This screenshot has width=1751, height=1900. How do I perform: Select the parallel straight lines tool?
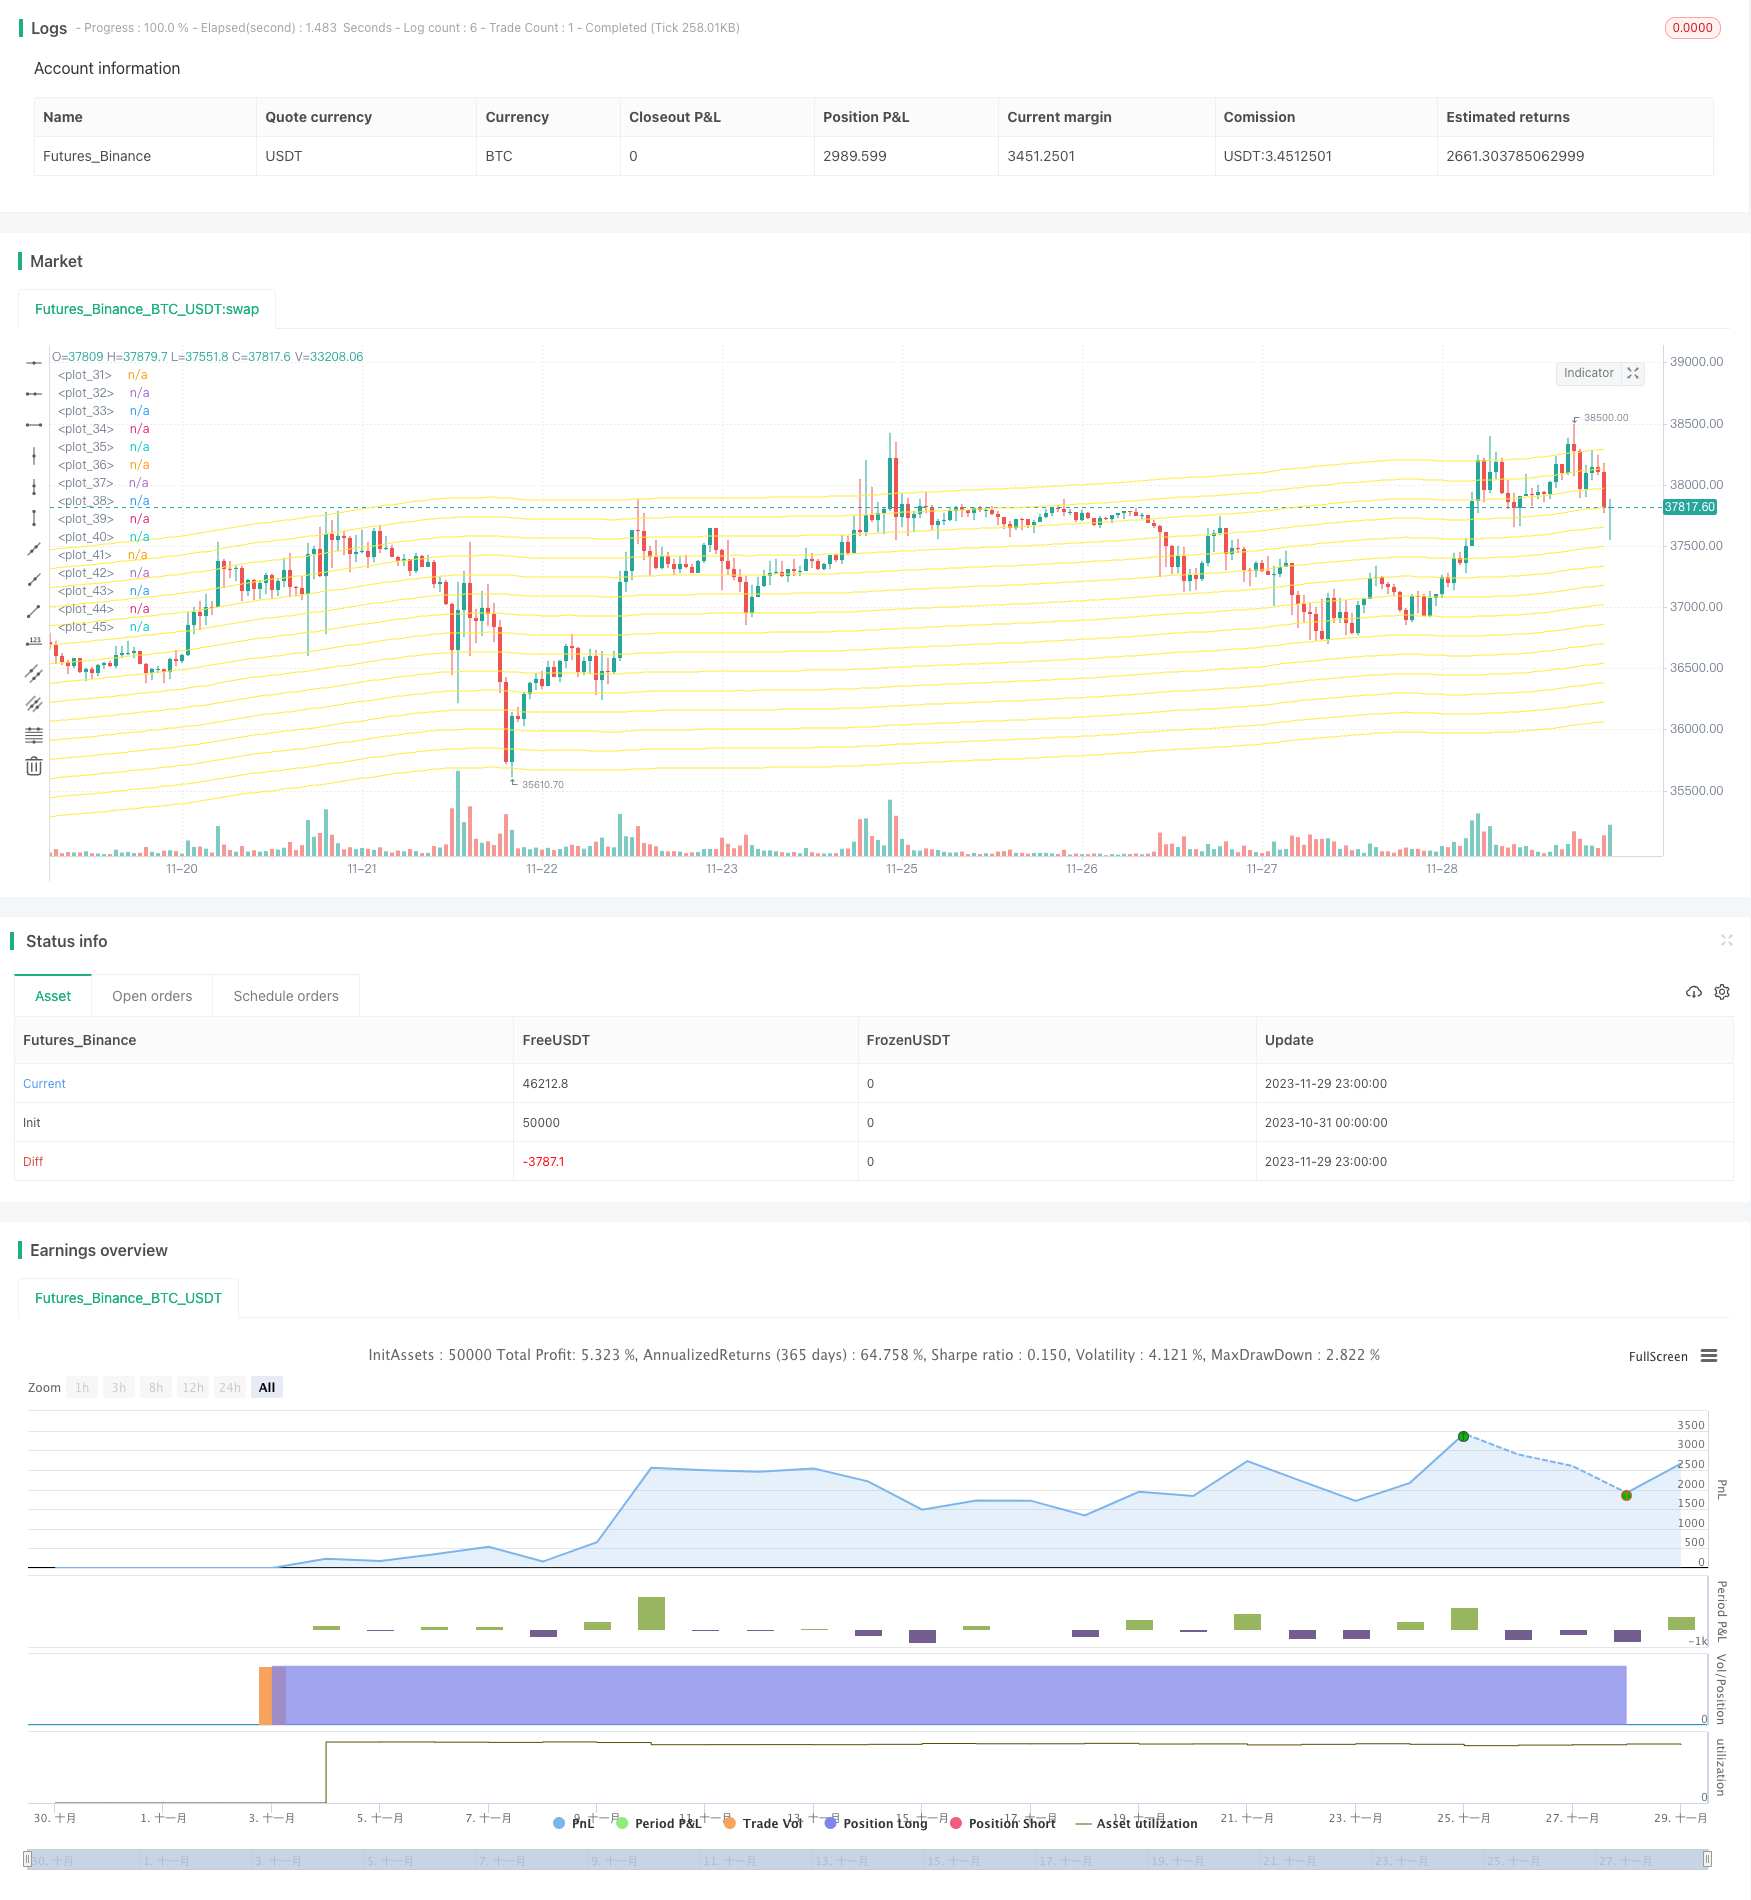(34, 704)
